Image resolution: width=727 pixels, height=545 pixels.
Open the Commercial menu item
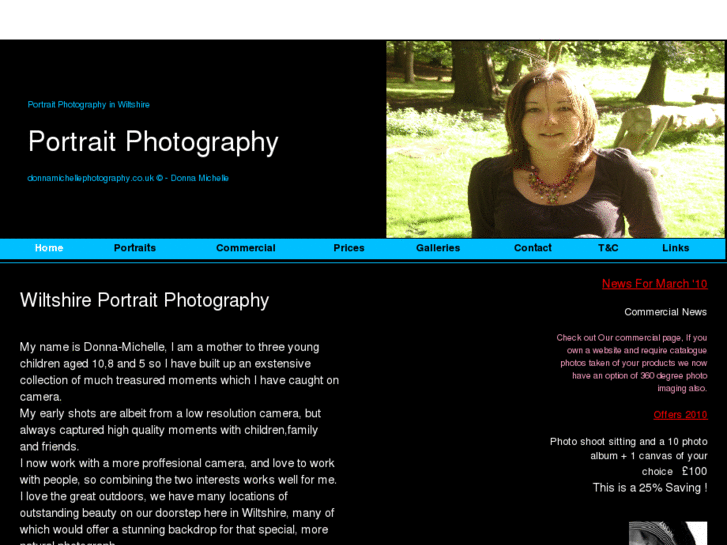(x=246, y=248)
